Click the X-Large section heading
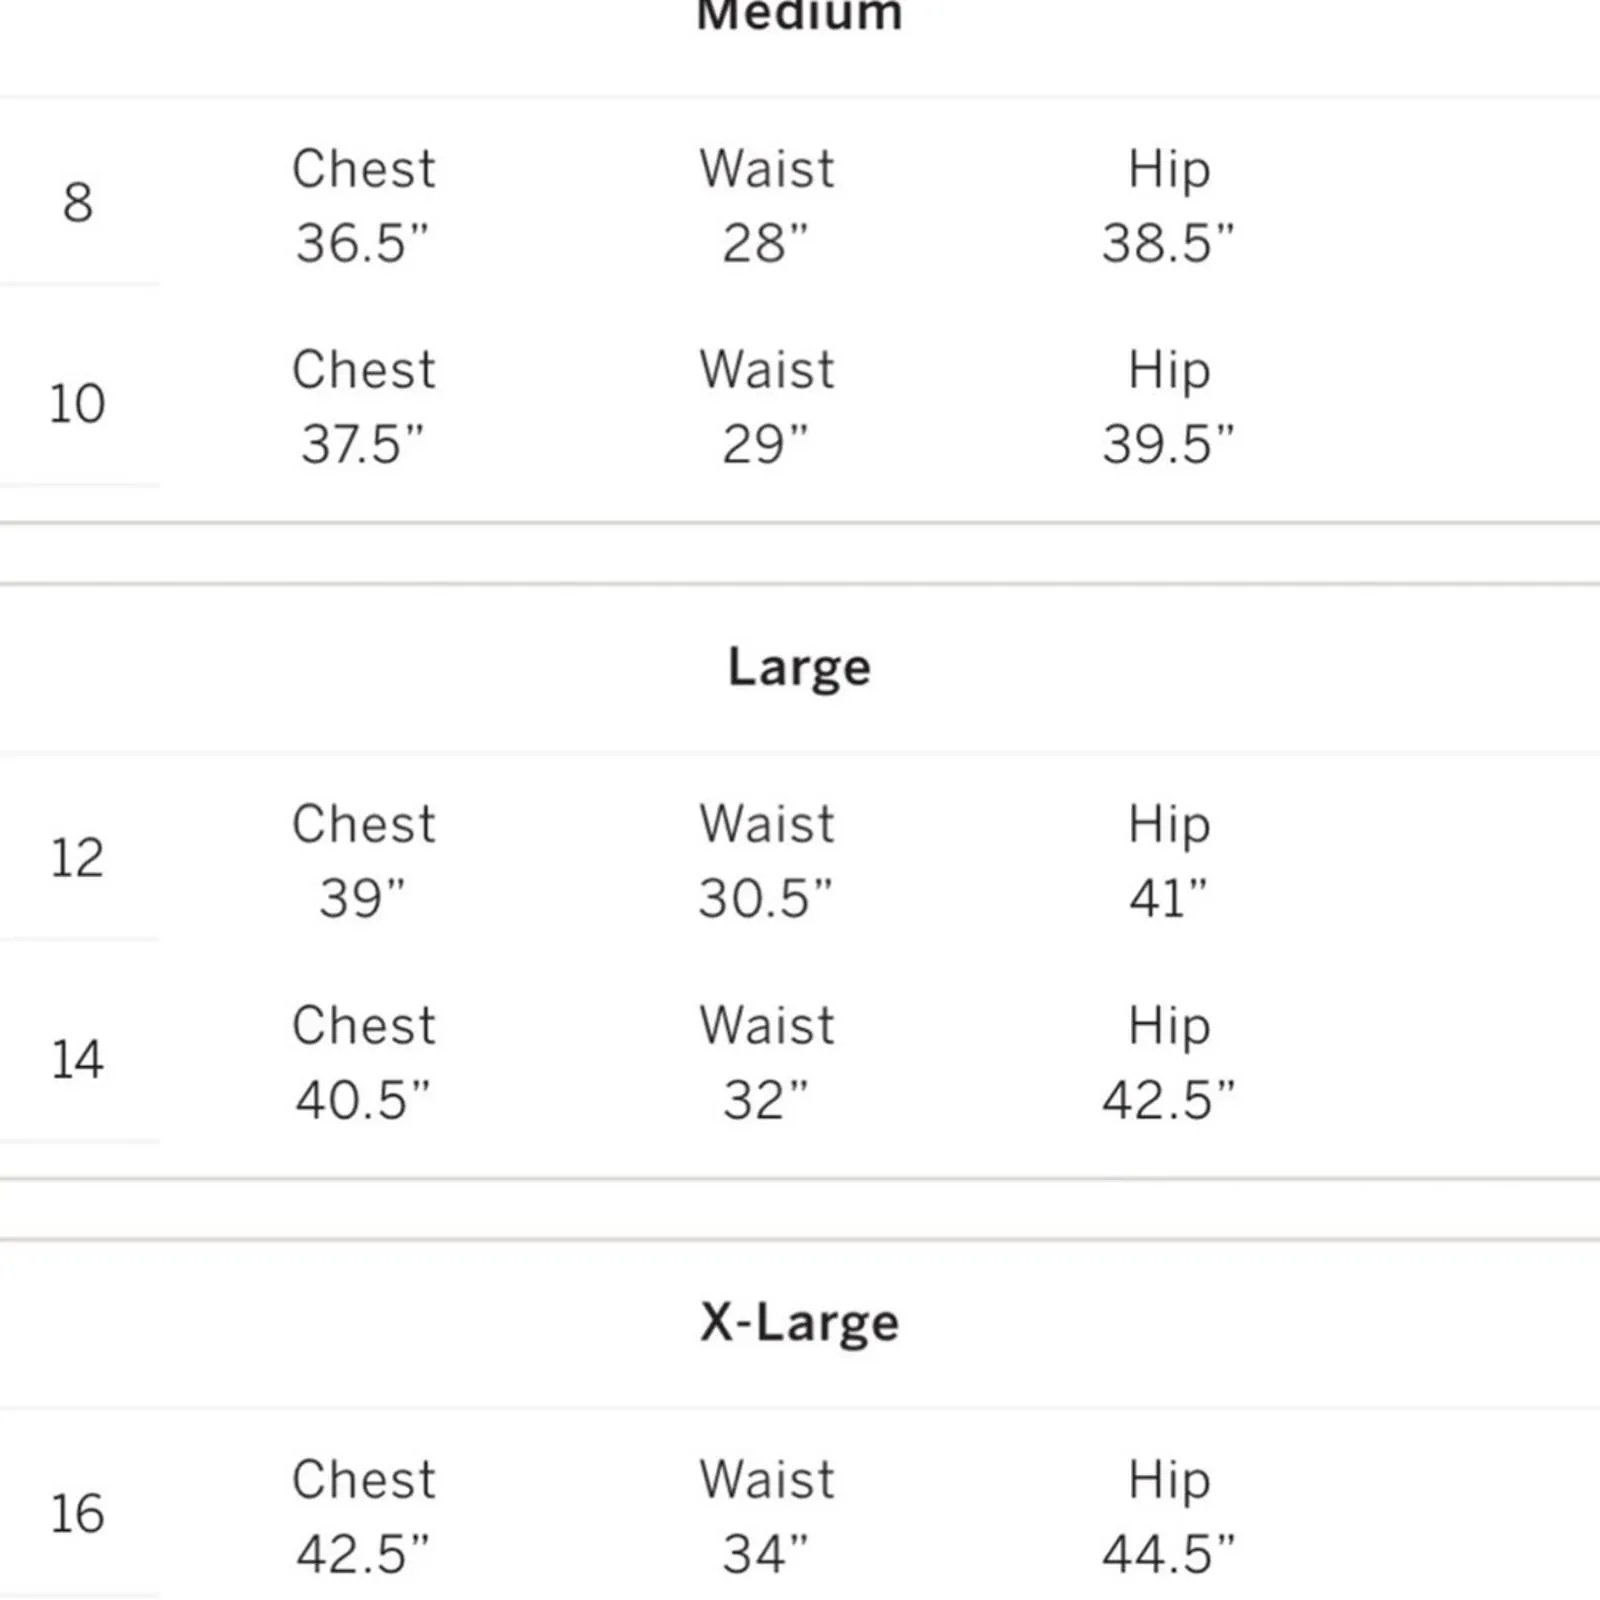The height and width of the screenshot is (1600, 1600). pyautogui.click(x=799, y=1323)
